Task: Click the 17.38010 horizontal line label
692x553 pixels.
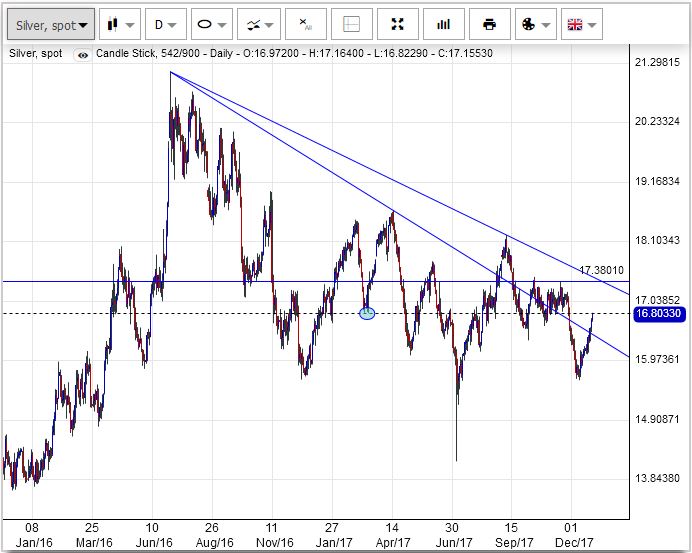Action: tap(602, 270)
